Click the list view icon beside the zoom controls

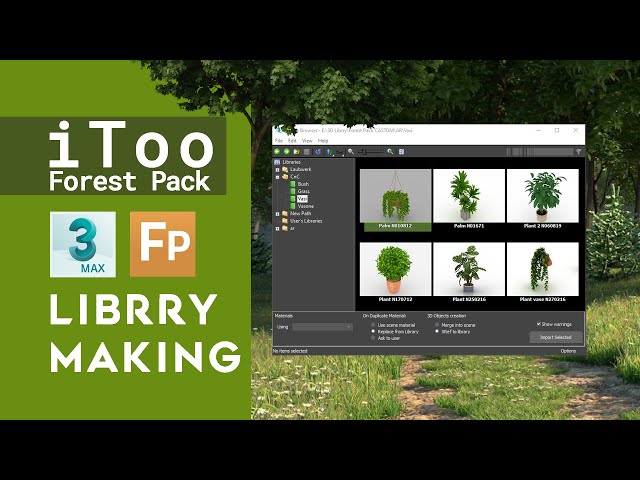pyautogui.click(x=401, y=151)
